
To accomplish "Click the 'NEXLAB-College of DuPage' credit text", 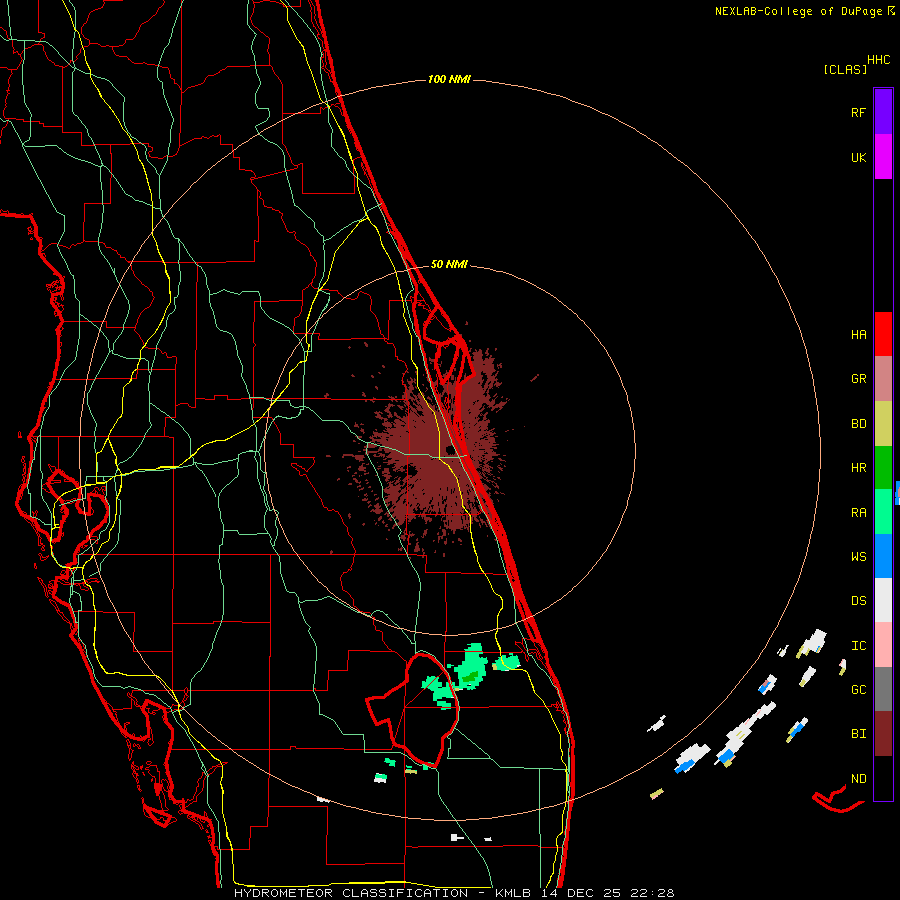I will [x=798, y=11].
